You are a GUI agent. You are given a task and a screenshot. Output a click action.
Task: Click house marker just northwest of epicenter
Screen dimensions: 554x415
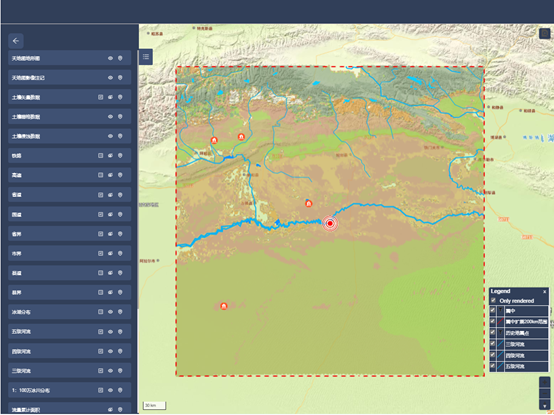(x=308, y=203)
